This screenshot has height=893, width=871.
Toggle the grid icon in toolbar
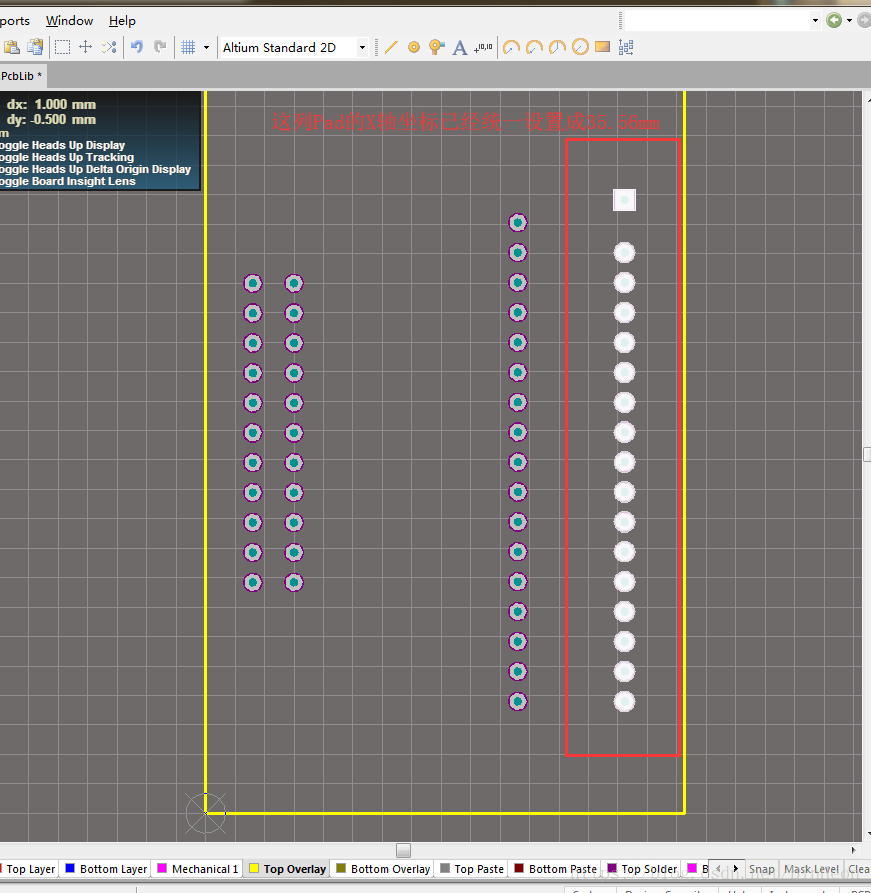pos(188,47)
